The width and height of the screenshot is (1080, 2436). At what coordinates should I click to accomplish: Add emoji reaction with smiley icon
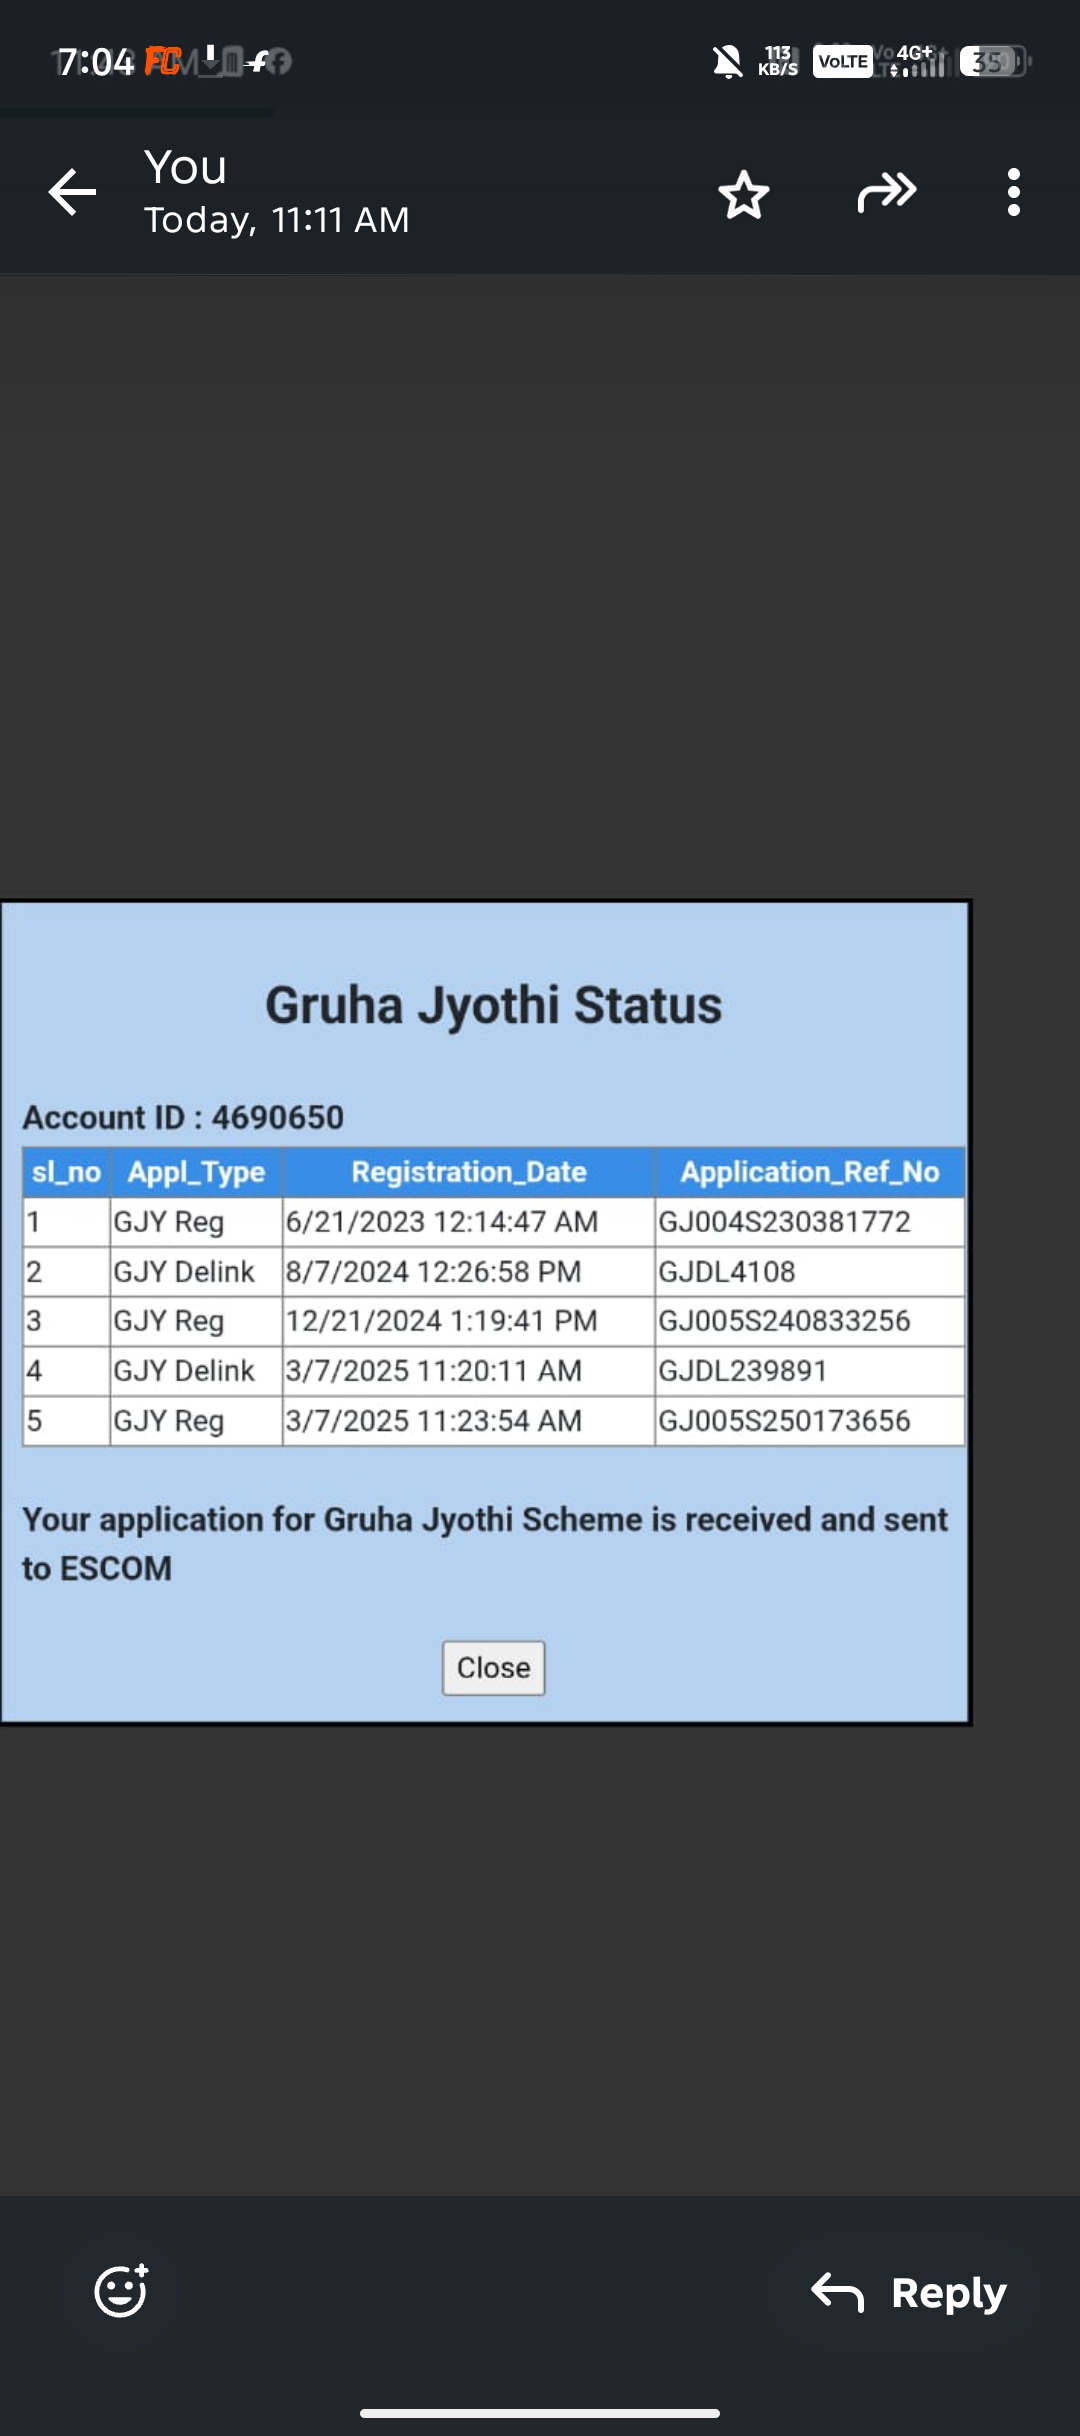tap(121, 2290)
